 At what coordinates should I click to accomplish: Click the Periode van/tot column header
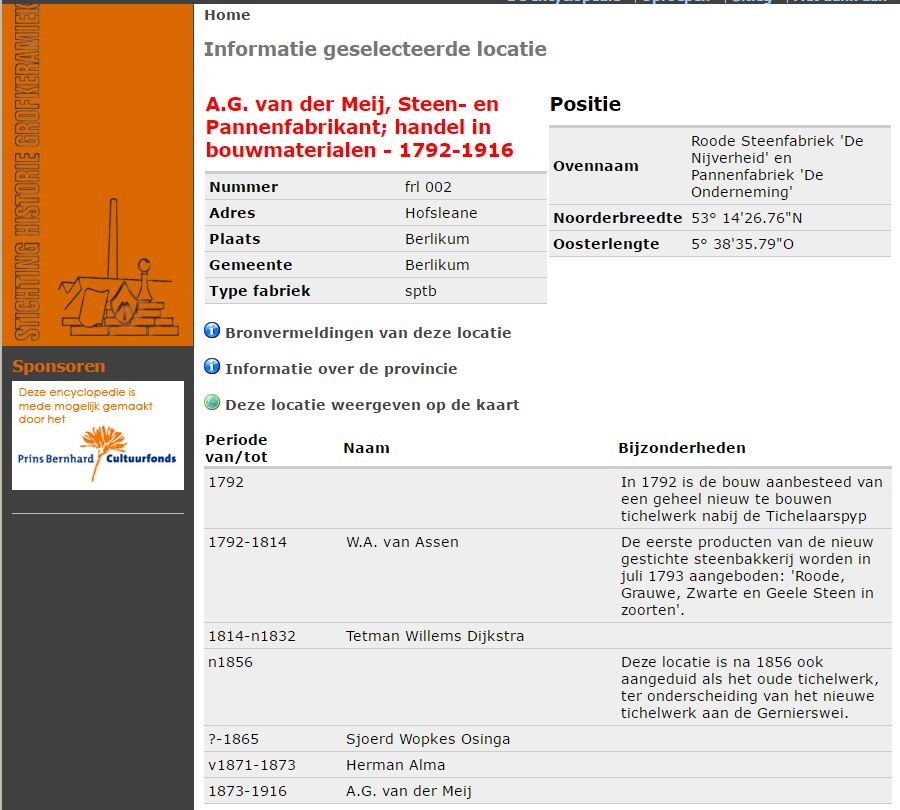tap(237, 448)
